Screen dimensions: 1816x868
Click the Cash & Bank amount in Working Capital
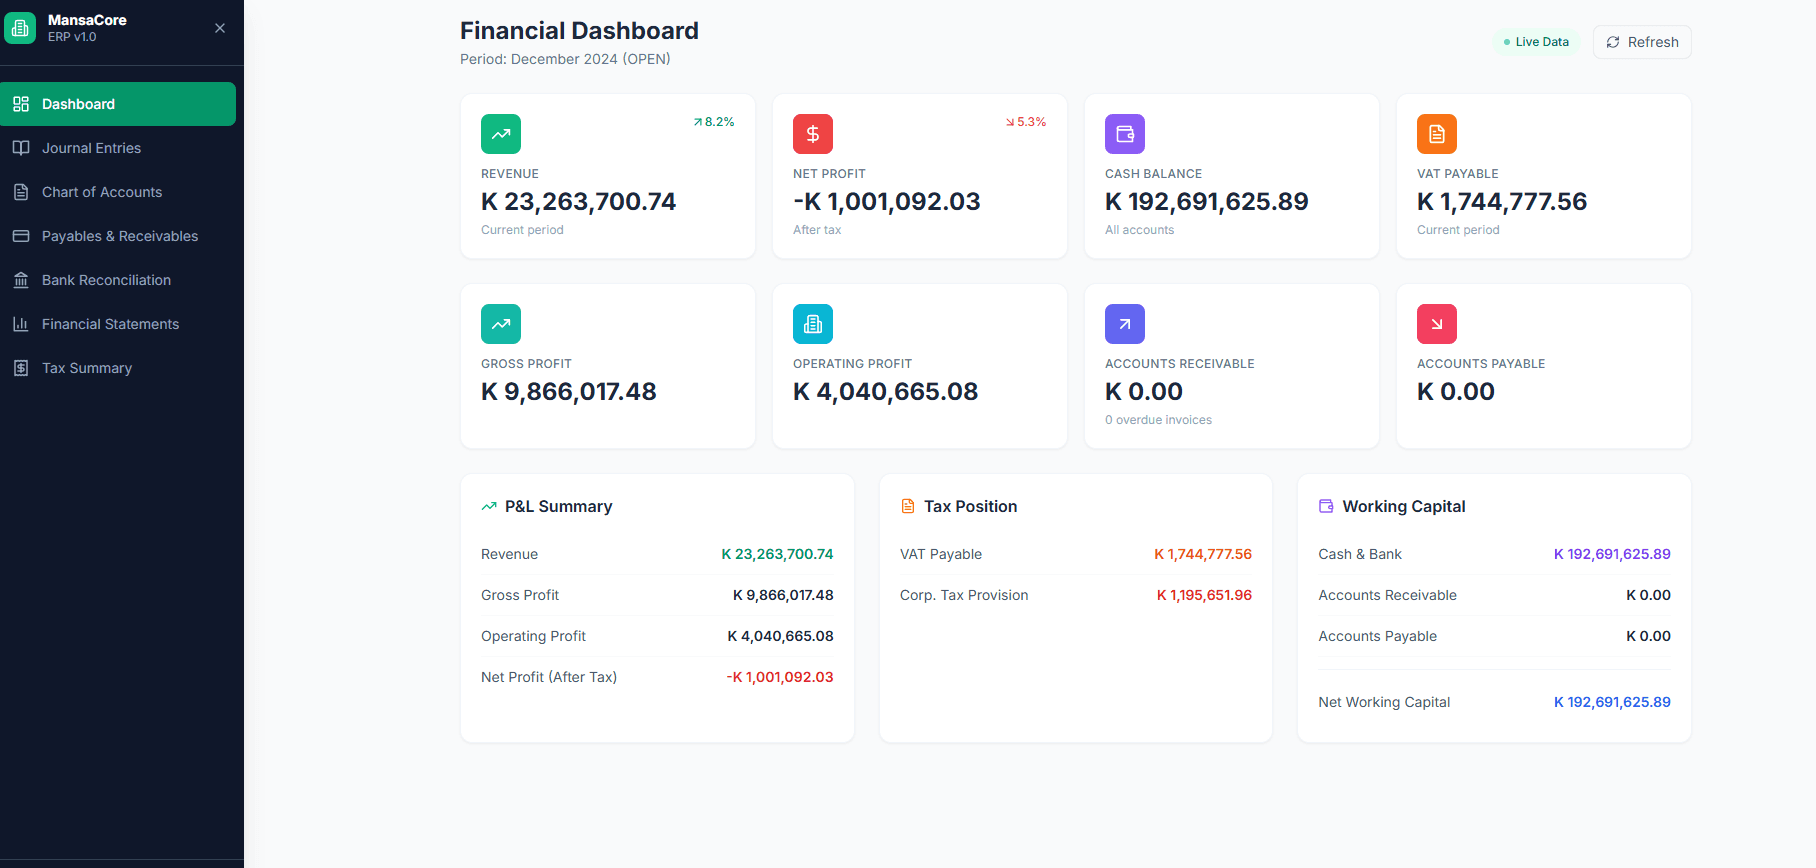(x=1612, y=554)
